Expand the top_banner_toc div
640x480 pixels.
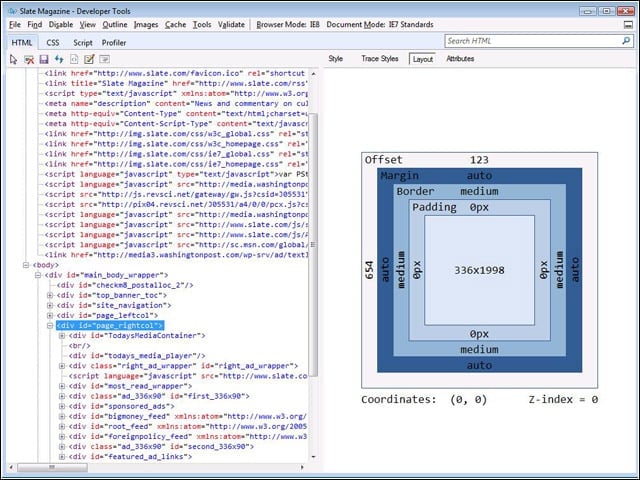(50, 295)
